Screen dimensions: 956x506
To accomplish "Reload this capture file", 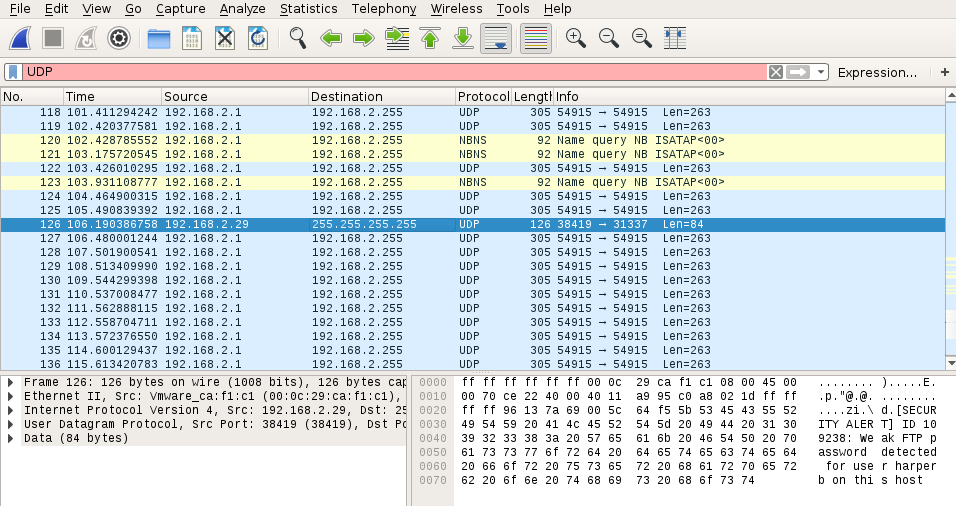I will tap(258, 38).
